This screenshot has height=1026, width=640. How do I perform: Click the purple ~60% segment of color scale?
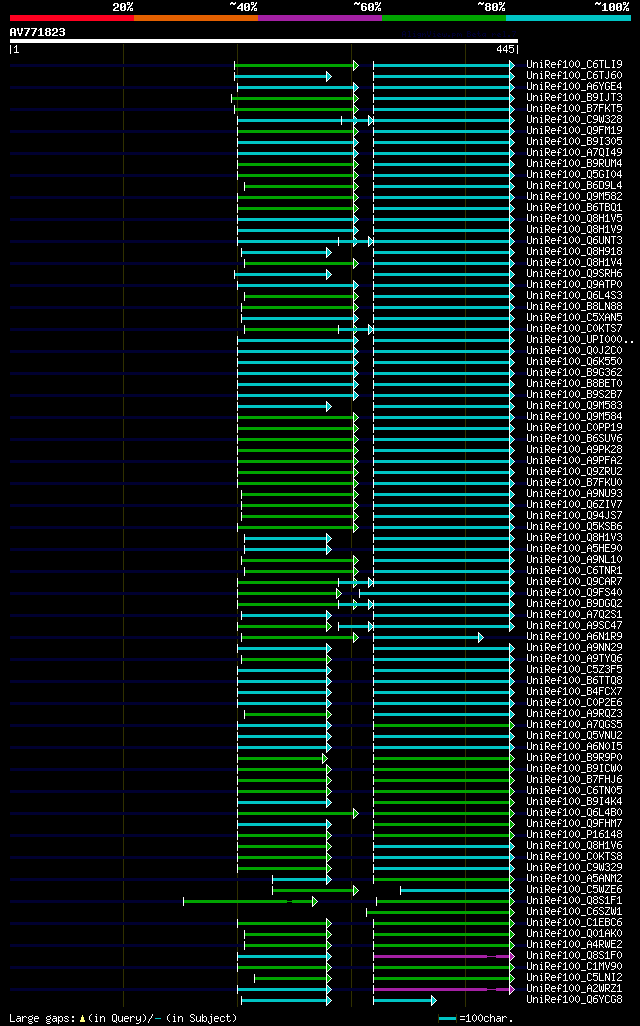320,18
